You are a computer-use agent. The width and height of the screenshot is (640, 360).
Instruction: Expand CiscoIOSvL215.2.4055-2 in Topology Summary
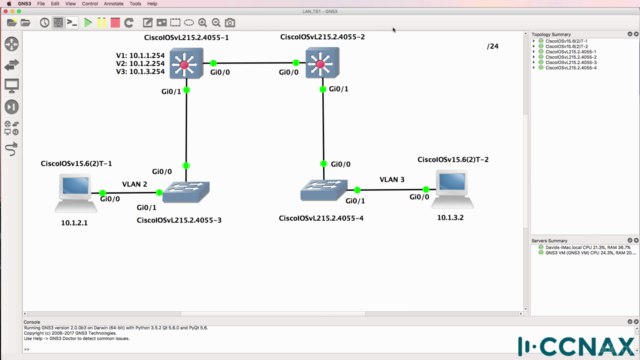(534, 57)
